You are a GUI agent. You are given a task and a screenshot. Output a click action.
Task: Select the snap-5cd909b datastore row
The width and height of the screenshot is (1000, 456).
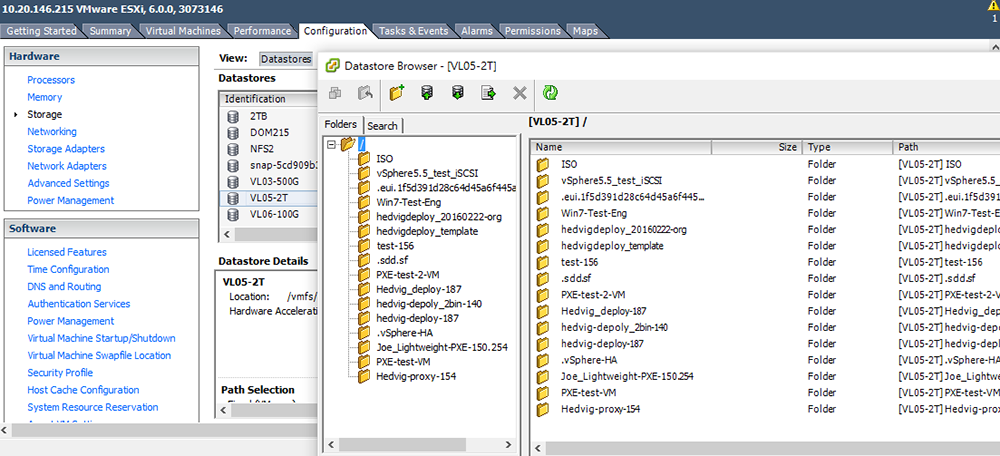coord(268,165)
